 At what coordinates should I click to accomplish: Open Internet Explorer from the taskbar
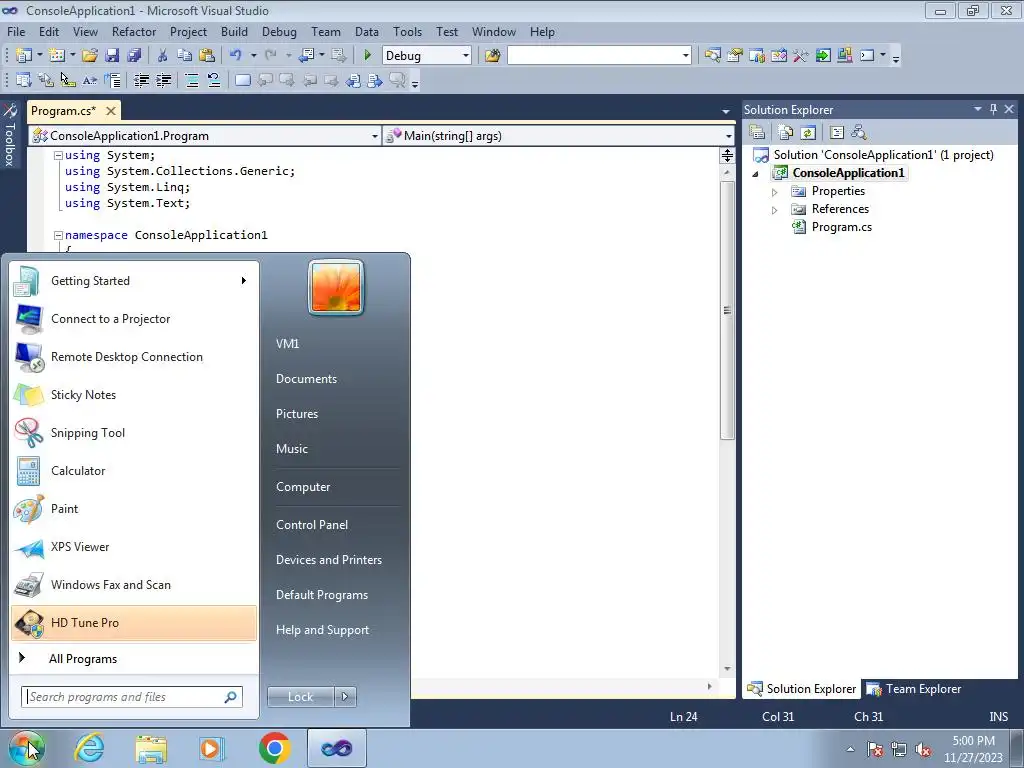click(x=89, y=748)
